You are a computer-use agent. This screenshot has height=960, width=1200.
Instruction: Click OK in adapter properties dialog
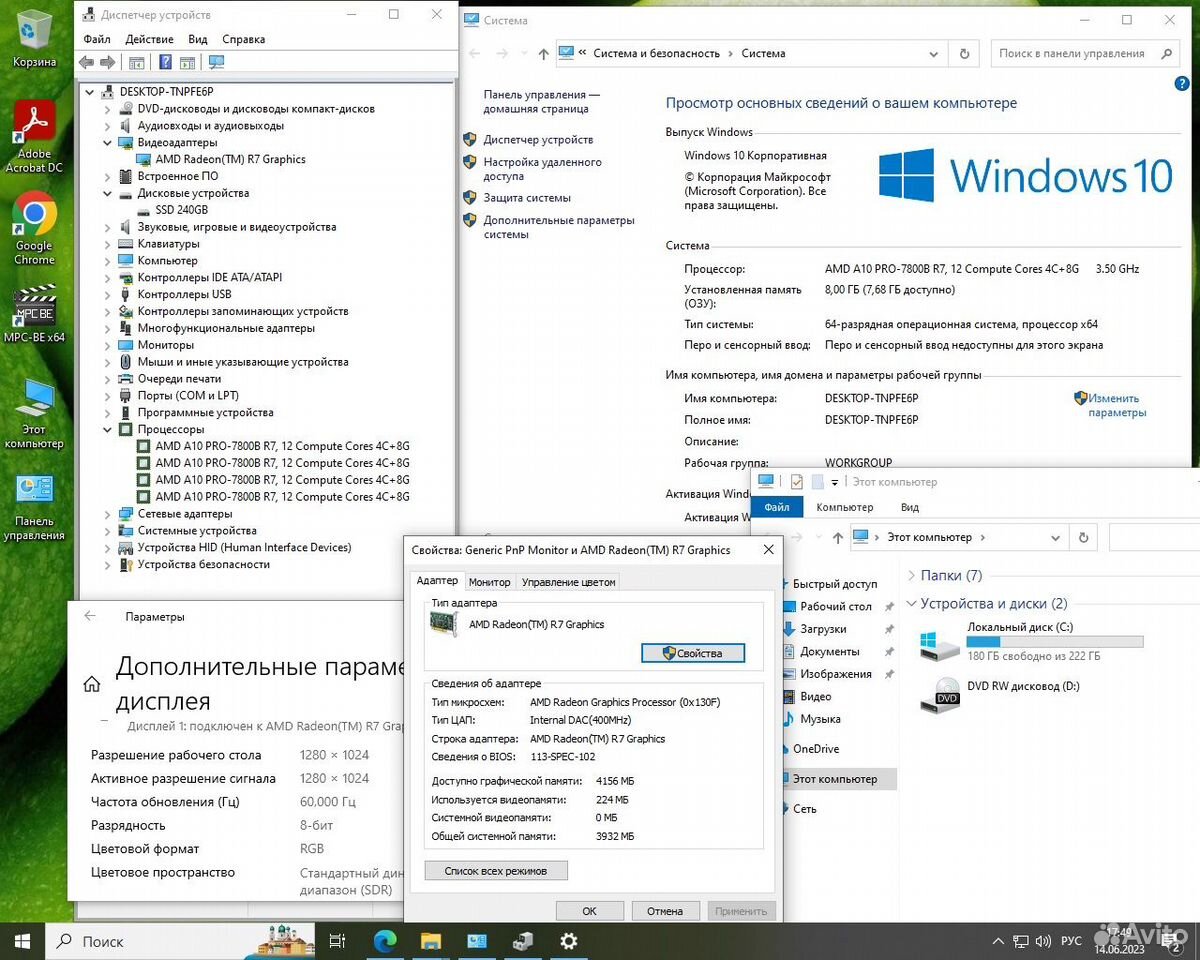coord(589,911)
